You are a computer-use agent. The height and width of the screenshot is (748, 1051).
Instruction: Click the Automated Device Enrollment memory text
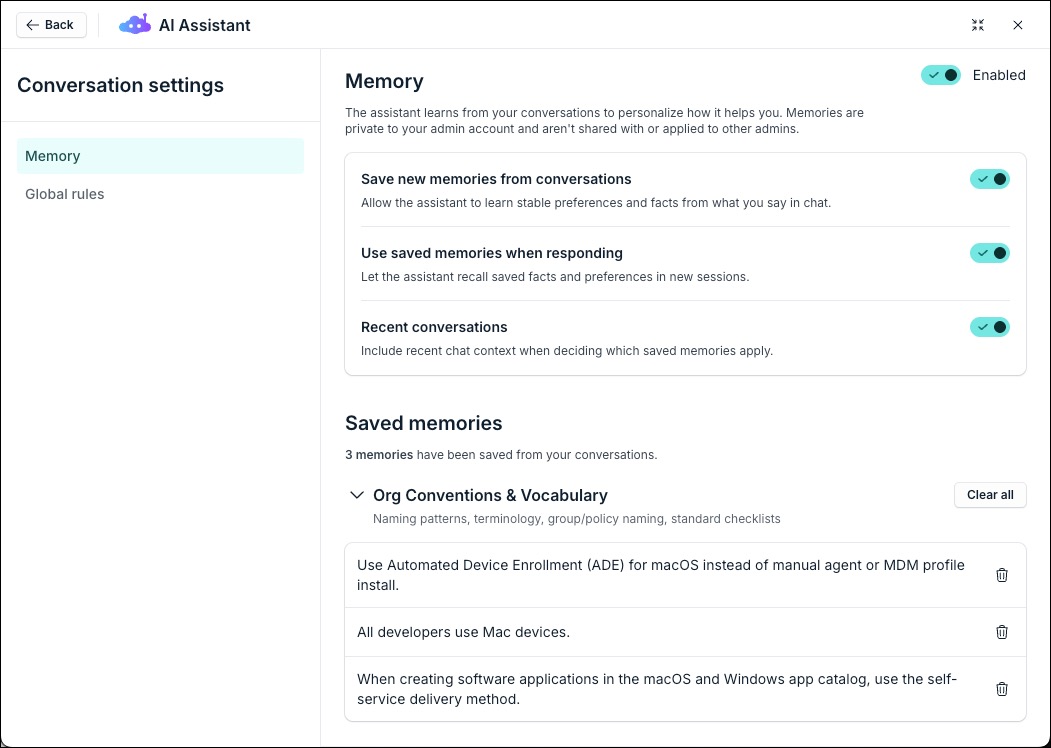(661, 575)
